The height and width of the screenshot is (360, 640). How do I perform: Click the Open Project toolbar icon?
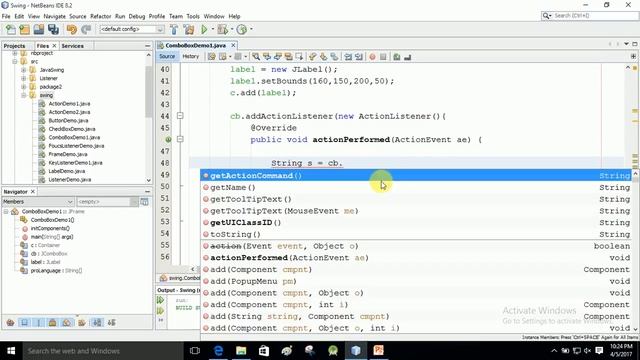39,29
